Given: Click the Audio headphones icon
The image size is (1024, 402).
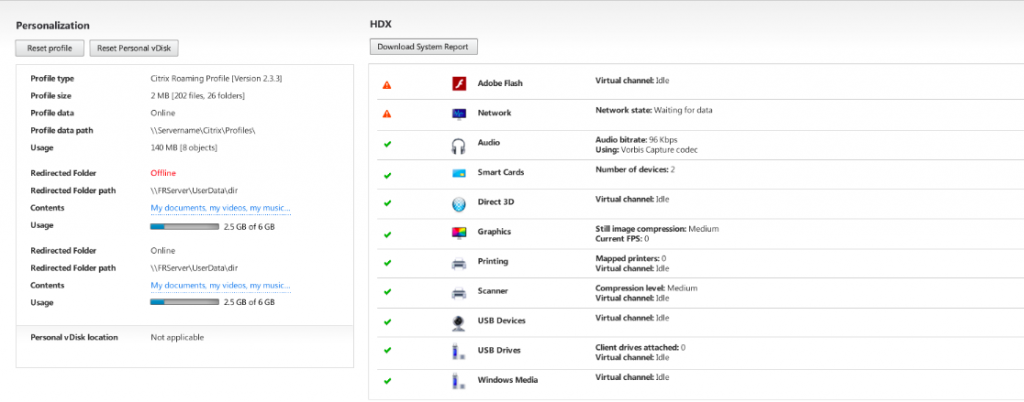Looking at the screenshot, I should point(459,144).
